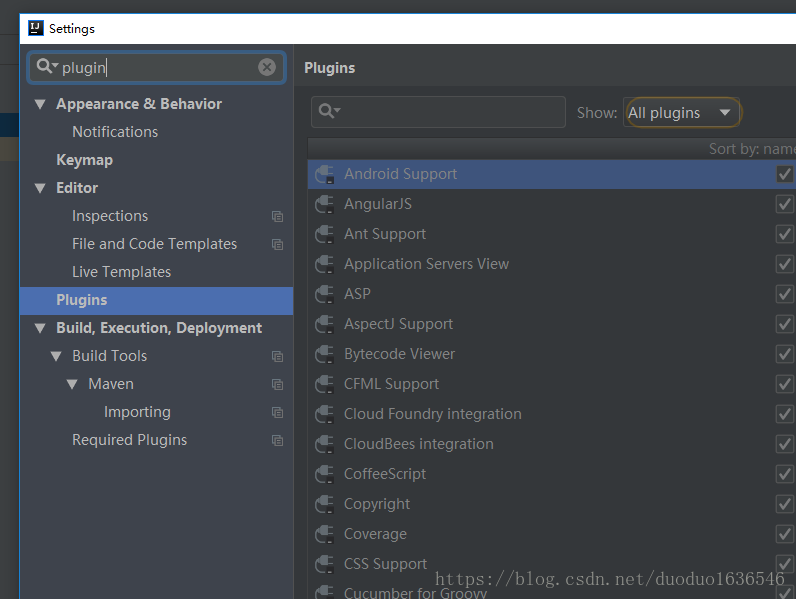796x599 pixels.
Task: Click inside the plugins search field
Action: 438,112
